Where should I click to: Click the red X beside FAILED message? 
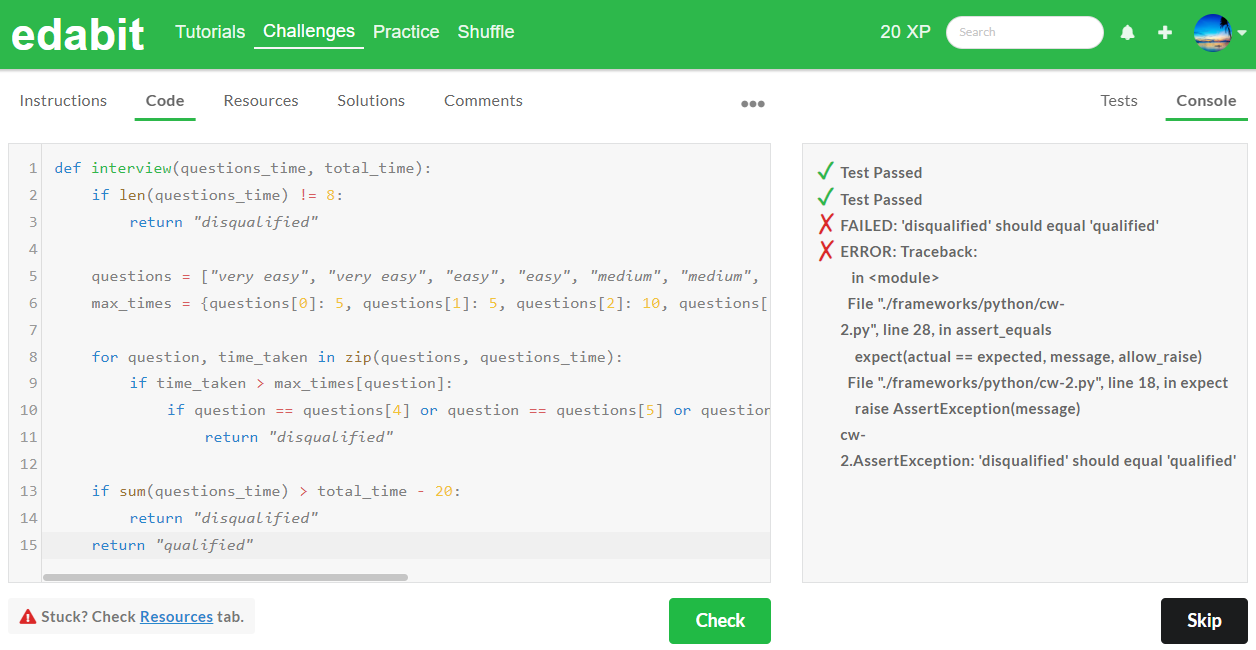[x=826, y=225]
